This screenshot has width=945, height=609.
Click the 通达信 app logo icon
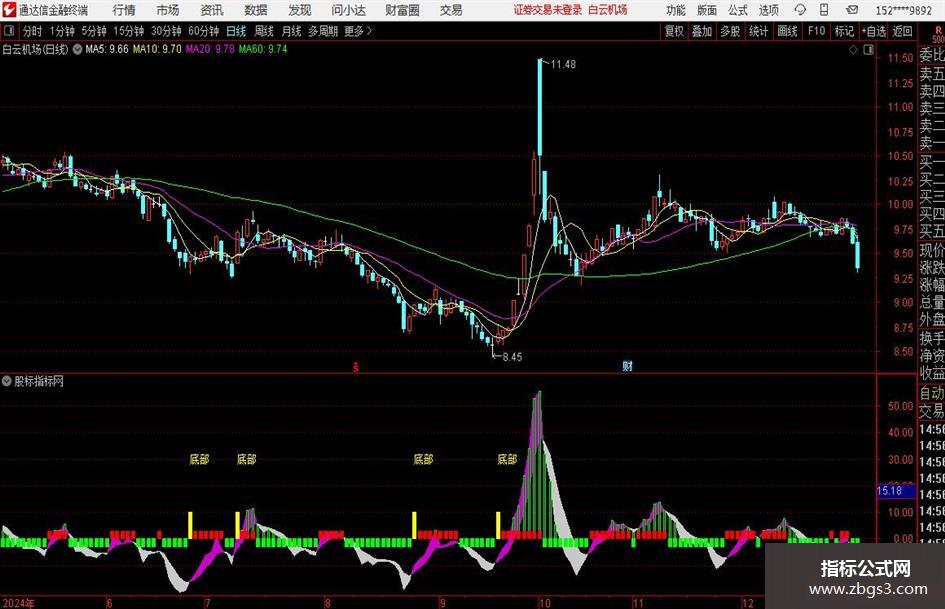[x=9, y=10]
